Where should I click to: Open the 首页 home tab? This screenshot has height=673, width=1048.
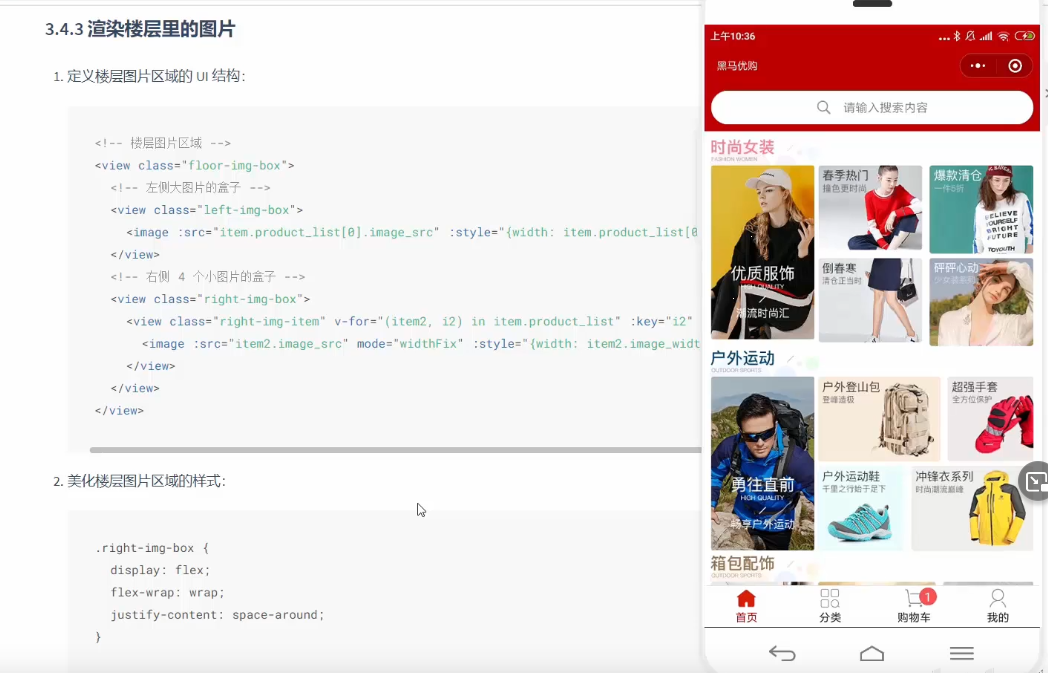(x=746, y=606)
